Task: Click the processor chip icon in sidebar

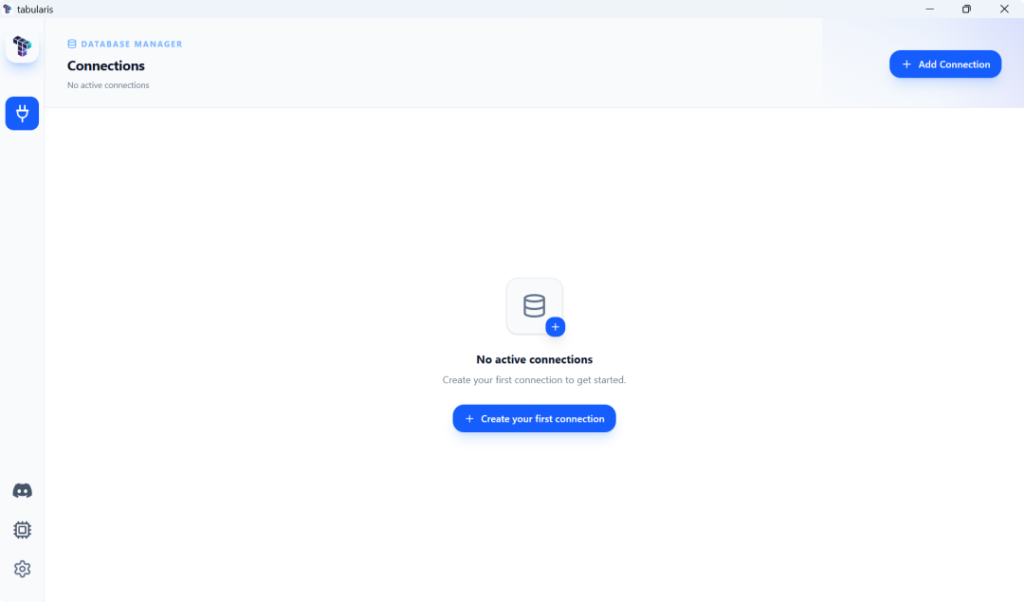Action: point(22,530)
